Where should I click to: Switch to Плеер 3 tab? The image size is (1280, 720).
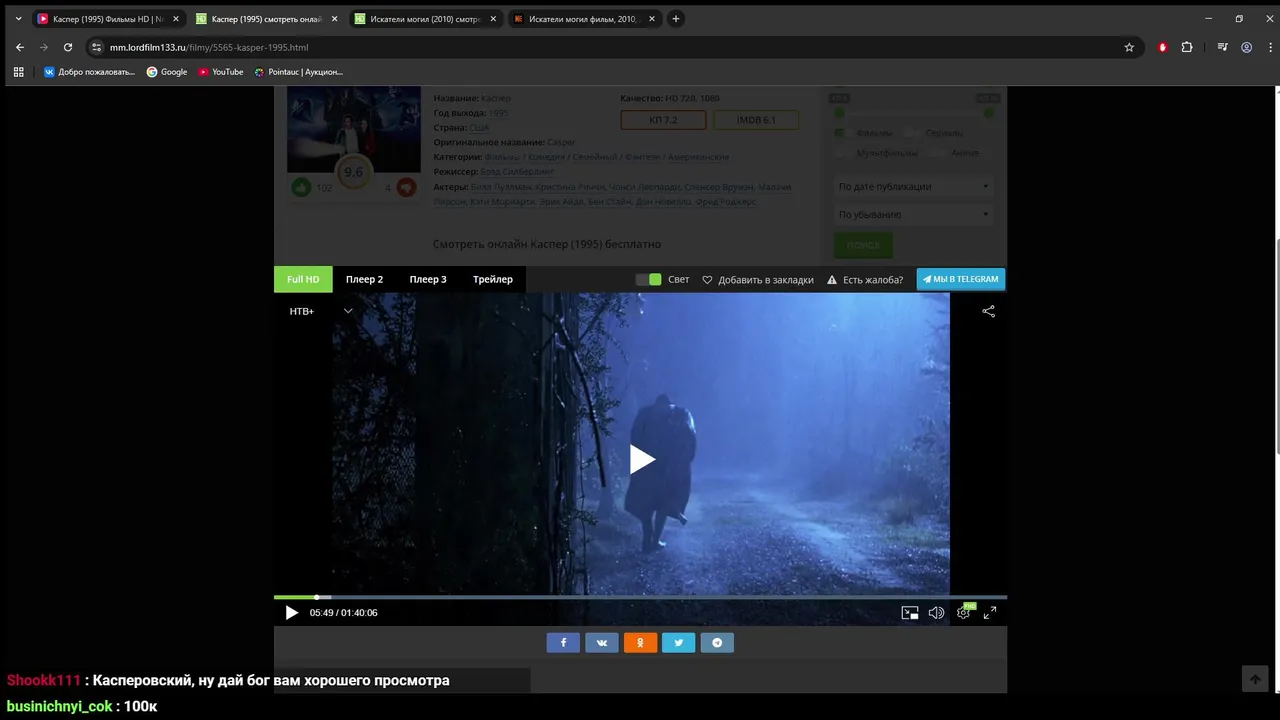tap(428, 279)
